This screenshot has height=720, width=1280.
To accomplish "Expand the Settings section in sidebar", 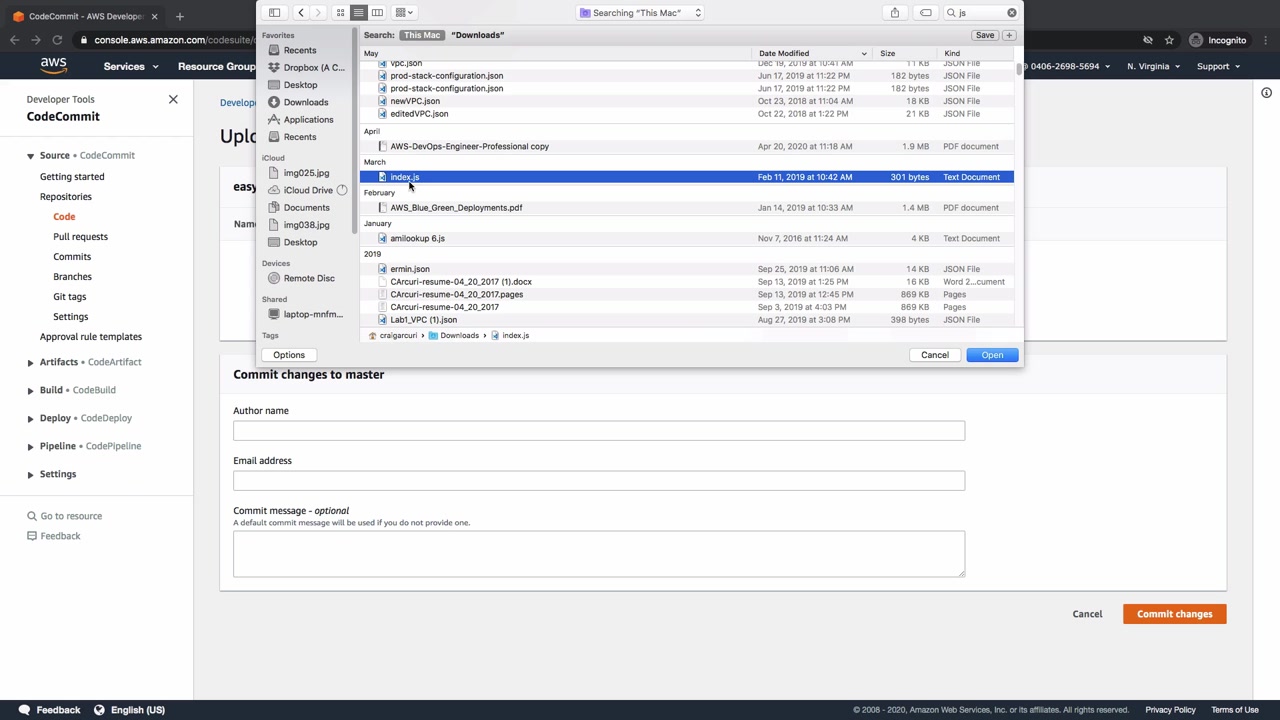I will coord(30,474).
